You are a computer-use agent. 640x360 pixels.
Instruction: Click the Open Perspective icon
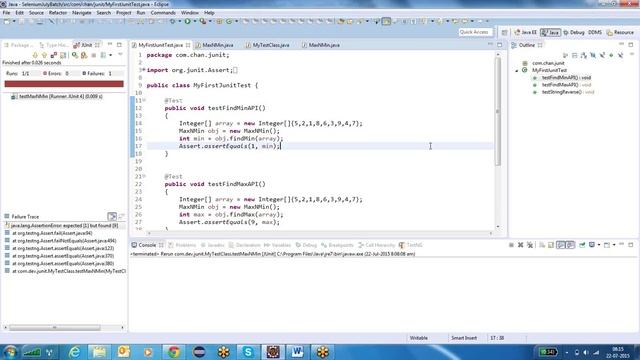[x=504, y=32]
